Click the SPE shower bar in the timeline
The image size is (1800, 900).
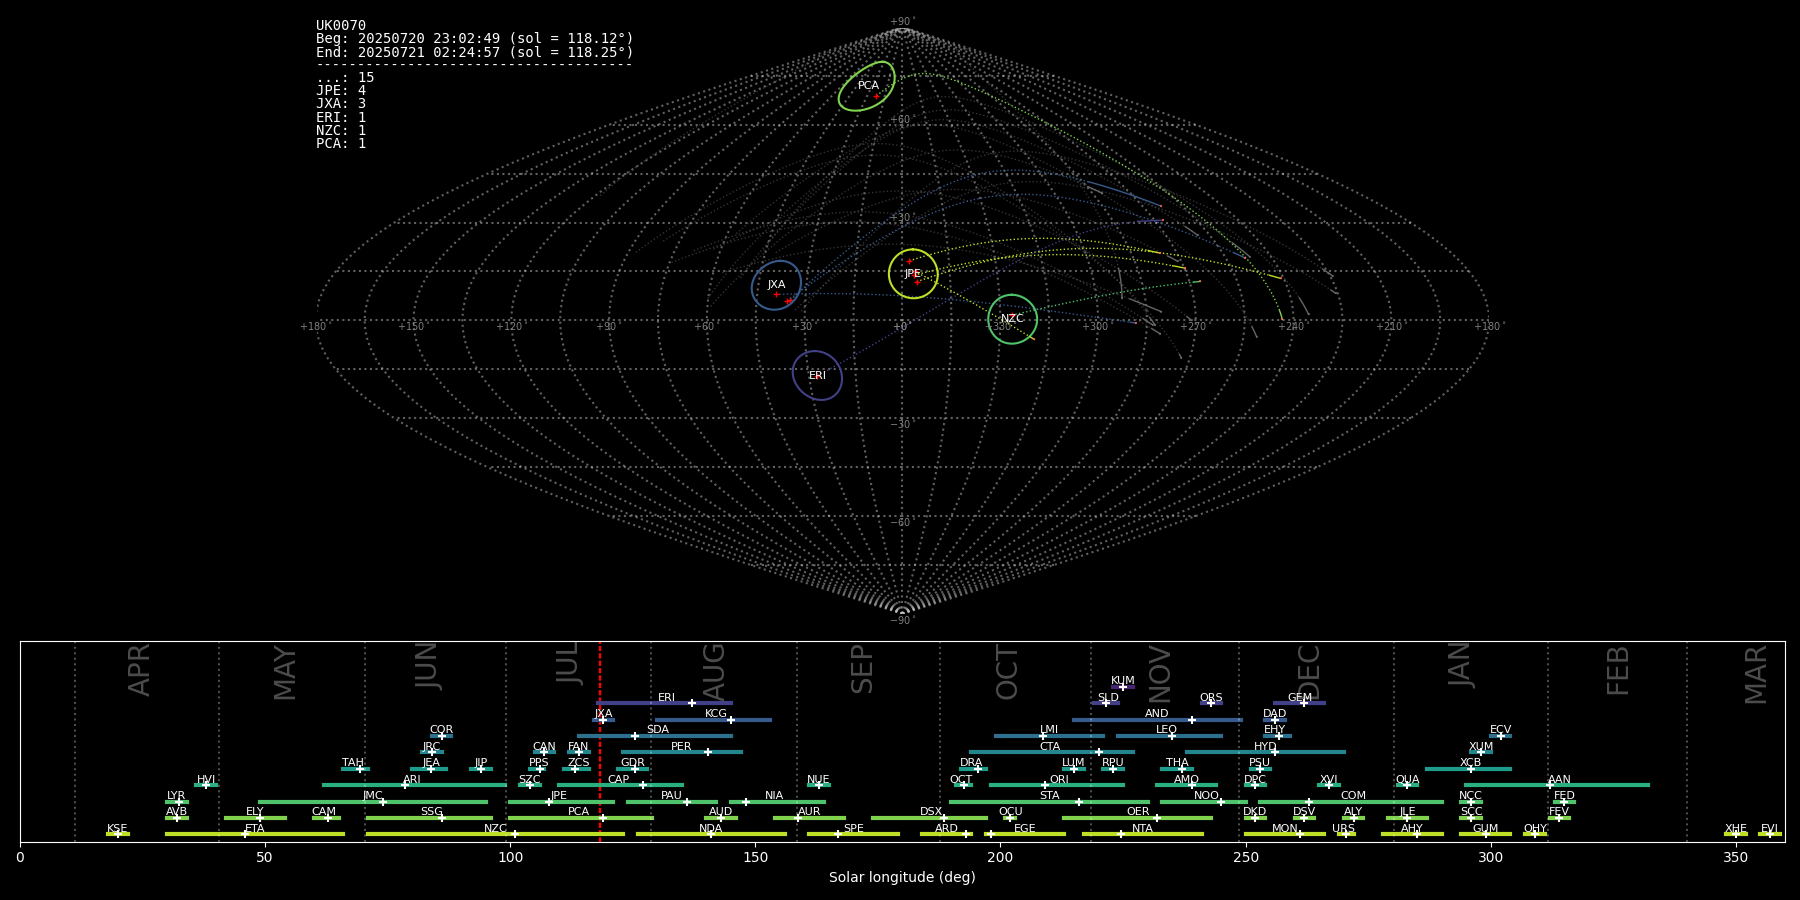click(x=853, y=834)
